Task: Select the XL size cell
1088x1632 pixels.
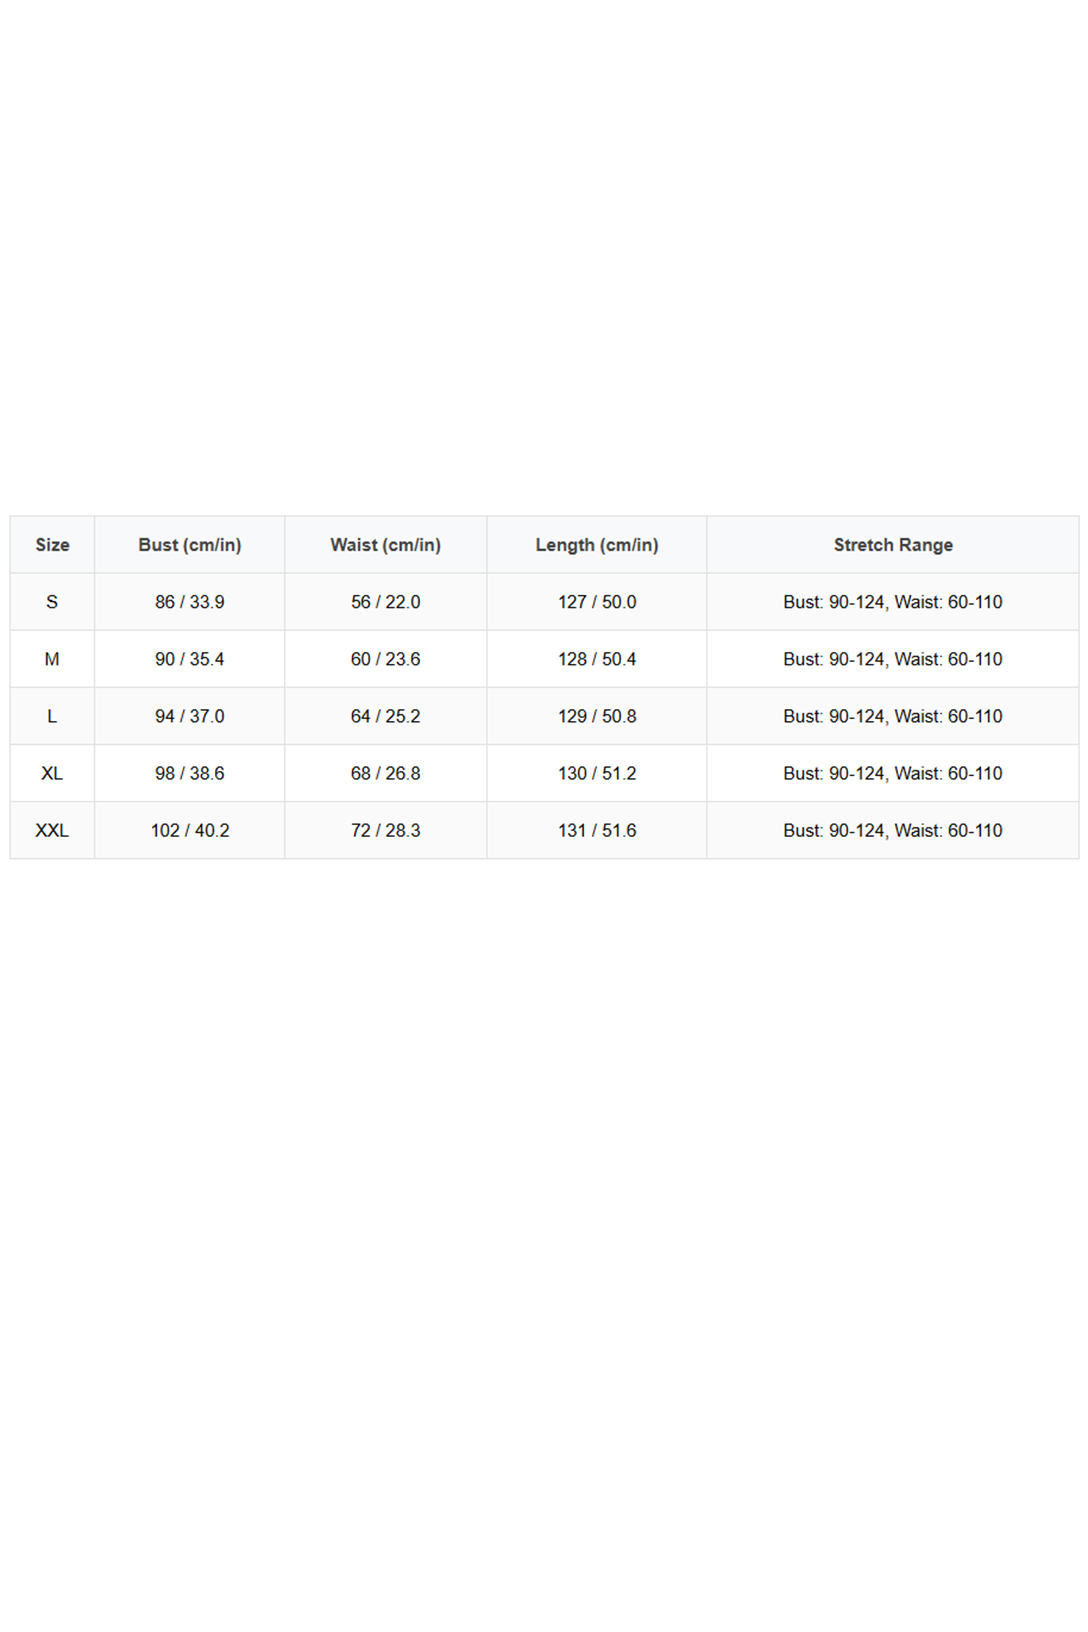Action: tap(52, 773)
